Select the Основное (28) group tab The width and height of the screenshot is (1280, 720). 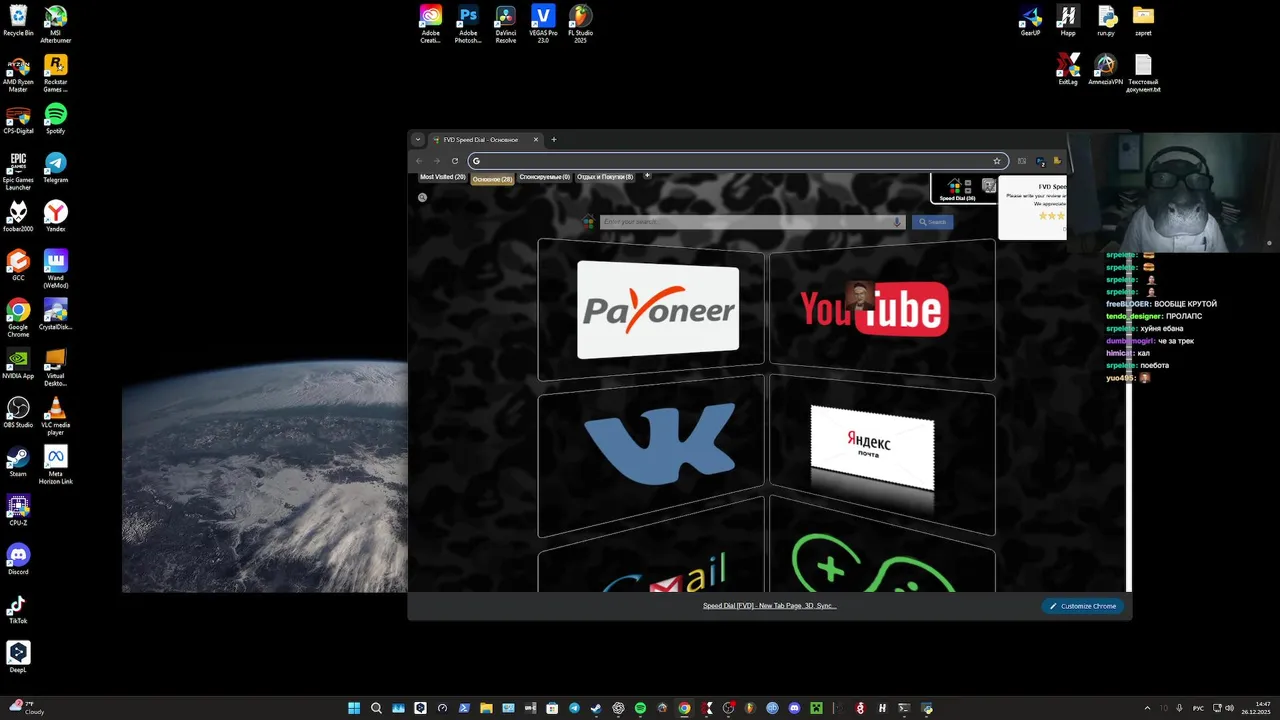click(x=492, y=179)
